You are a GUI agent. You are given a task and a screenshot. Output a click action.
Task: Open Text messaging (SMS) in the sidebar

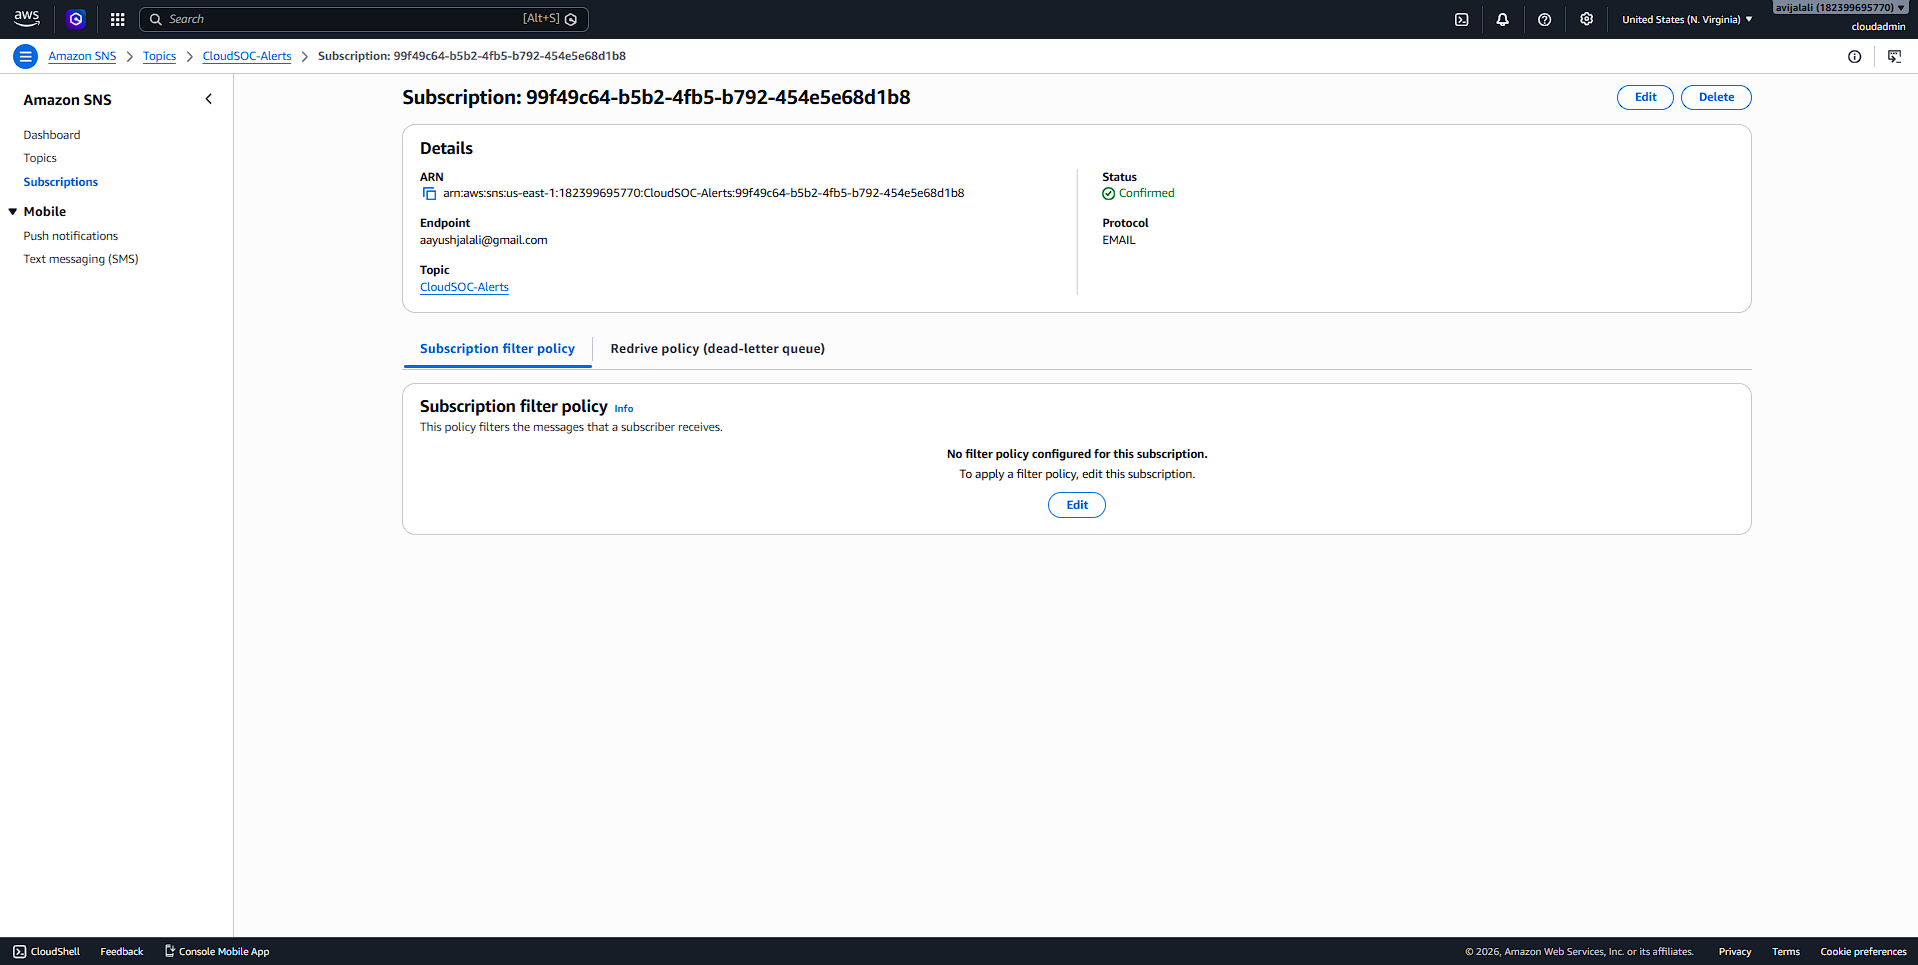[x=81, y=259]
